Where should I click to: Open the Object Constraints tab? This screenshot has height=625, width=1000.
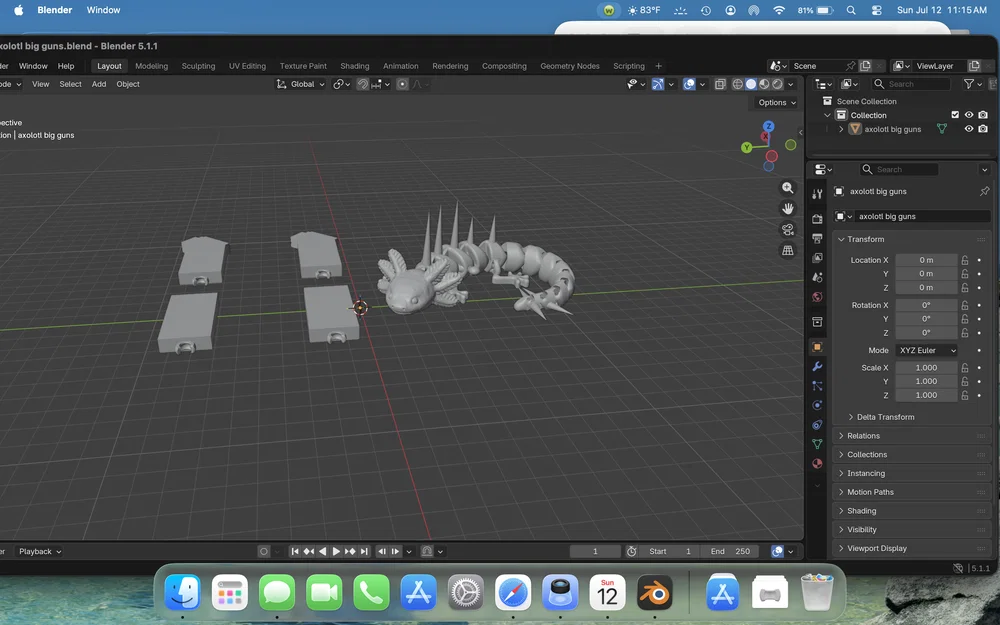click(817, 425)
